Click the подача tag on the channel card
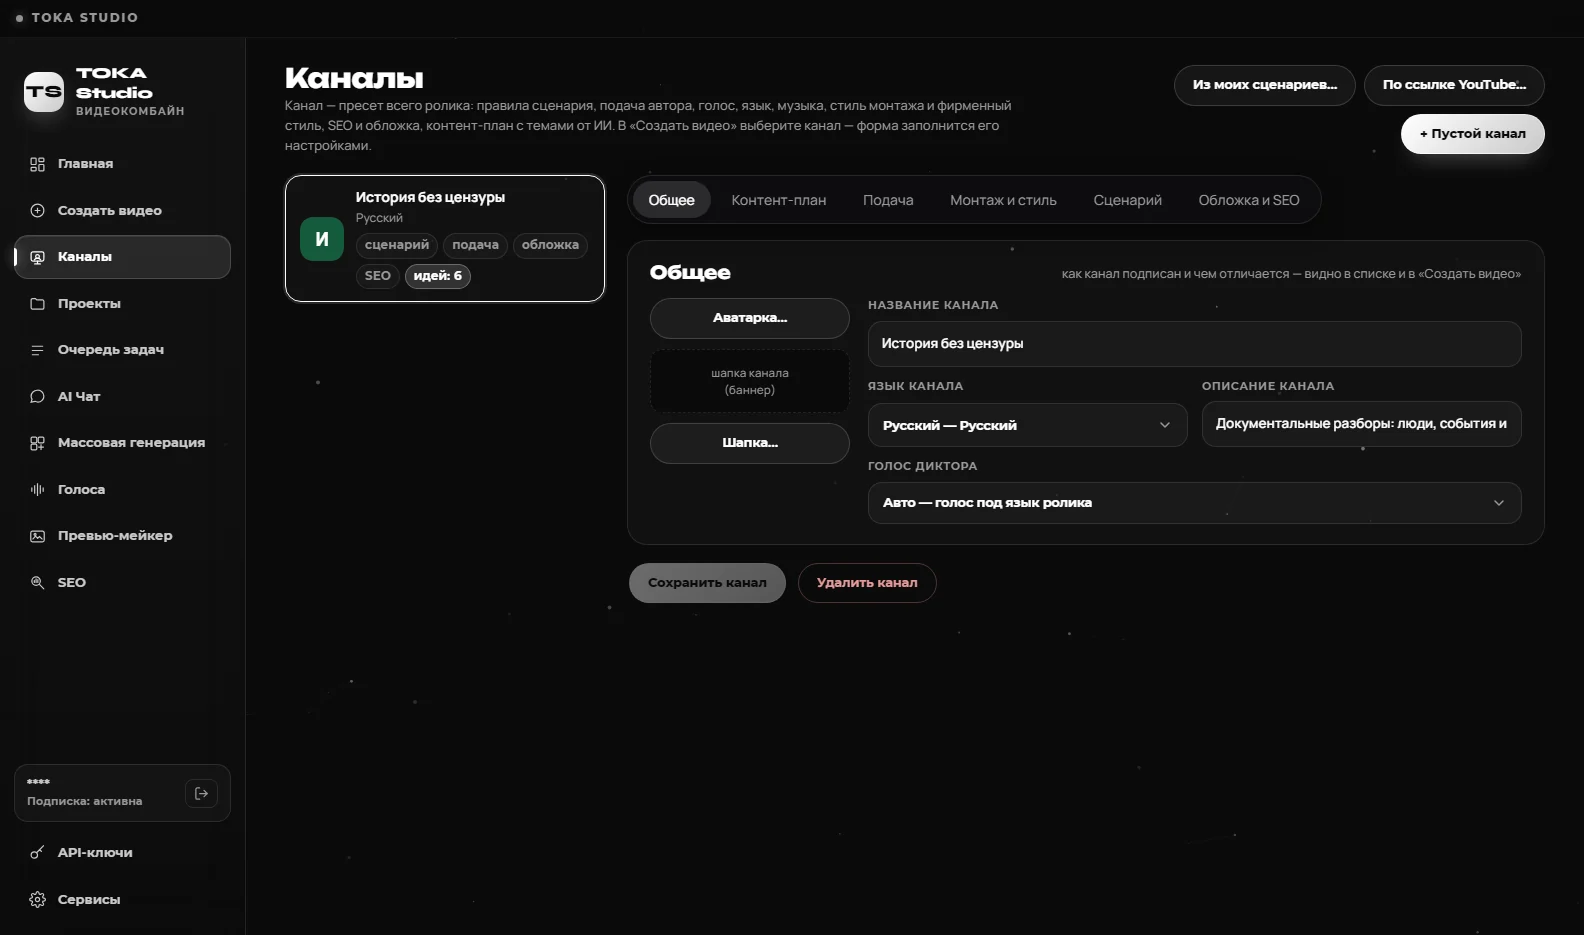 [475, 245]
